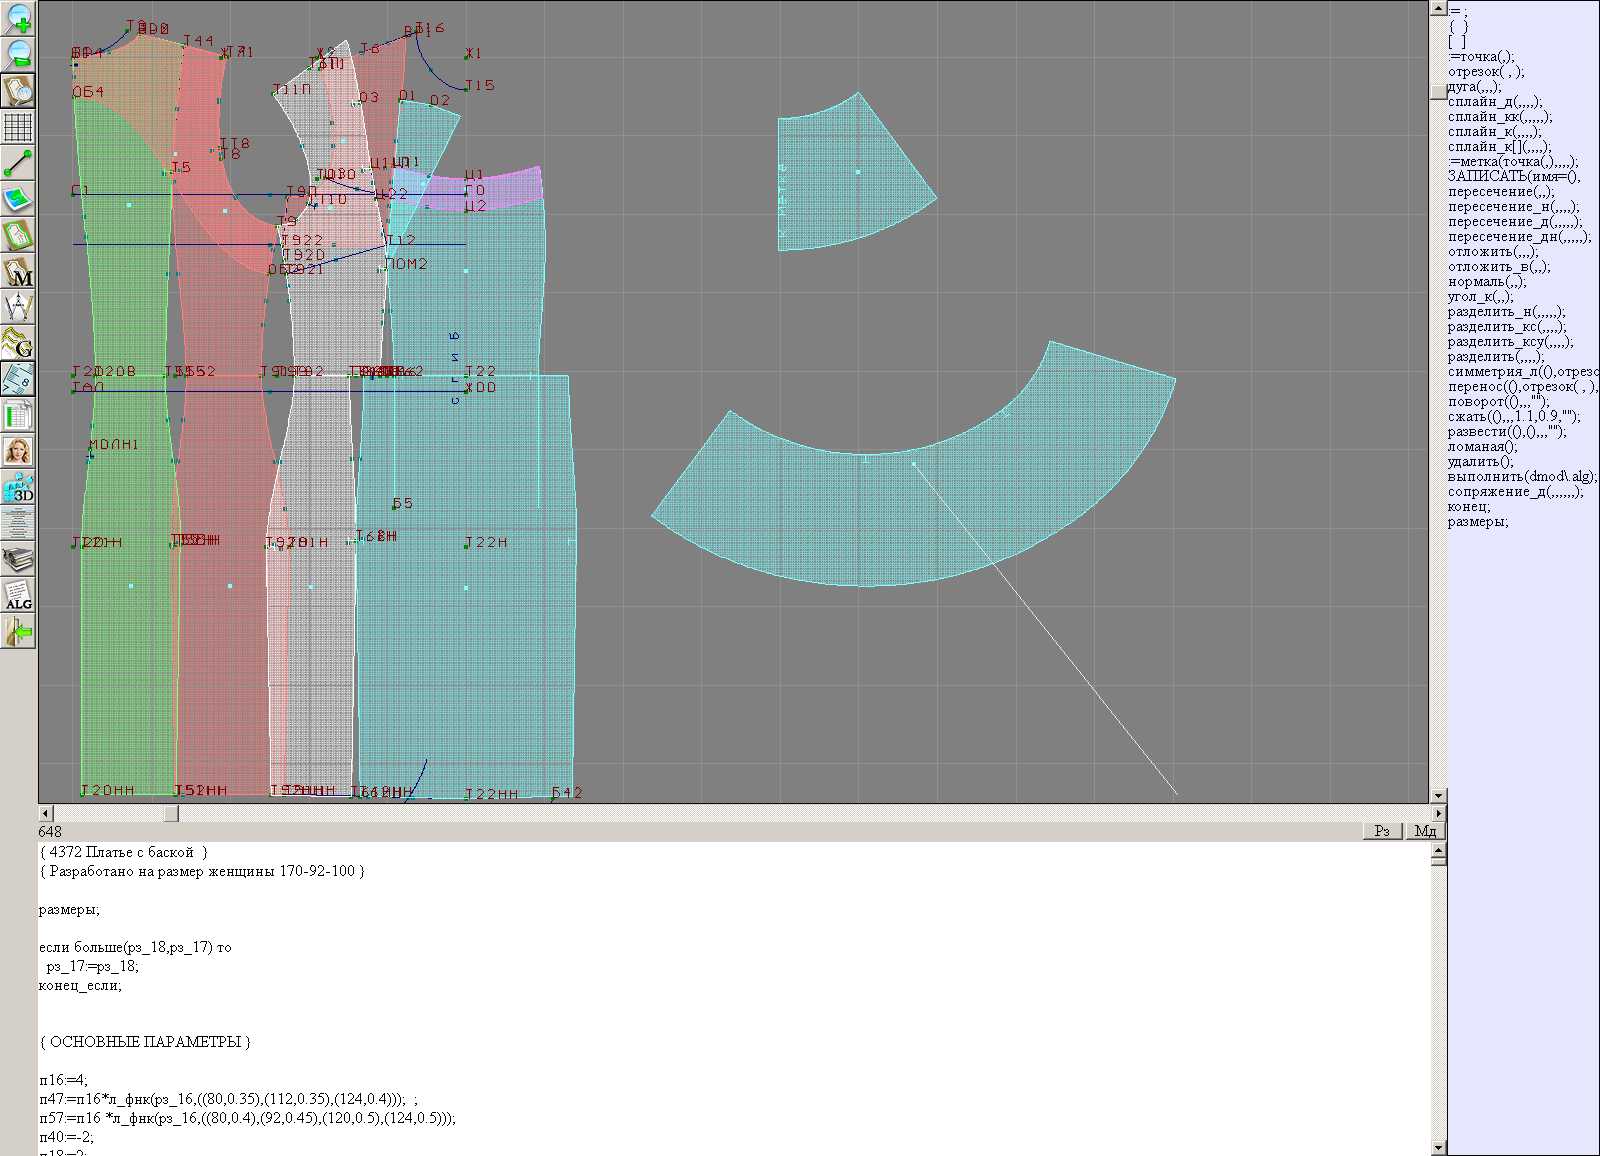The height and width of the screenshot is (1156, 1600).
Task: Open the ALG algorithm document icon
Action: pos(18,595)
